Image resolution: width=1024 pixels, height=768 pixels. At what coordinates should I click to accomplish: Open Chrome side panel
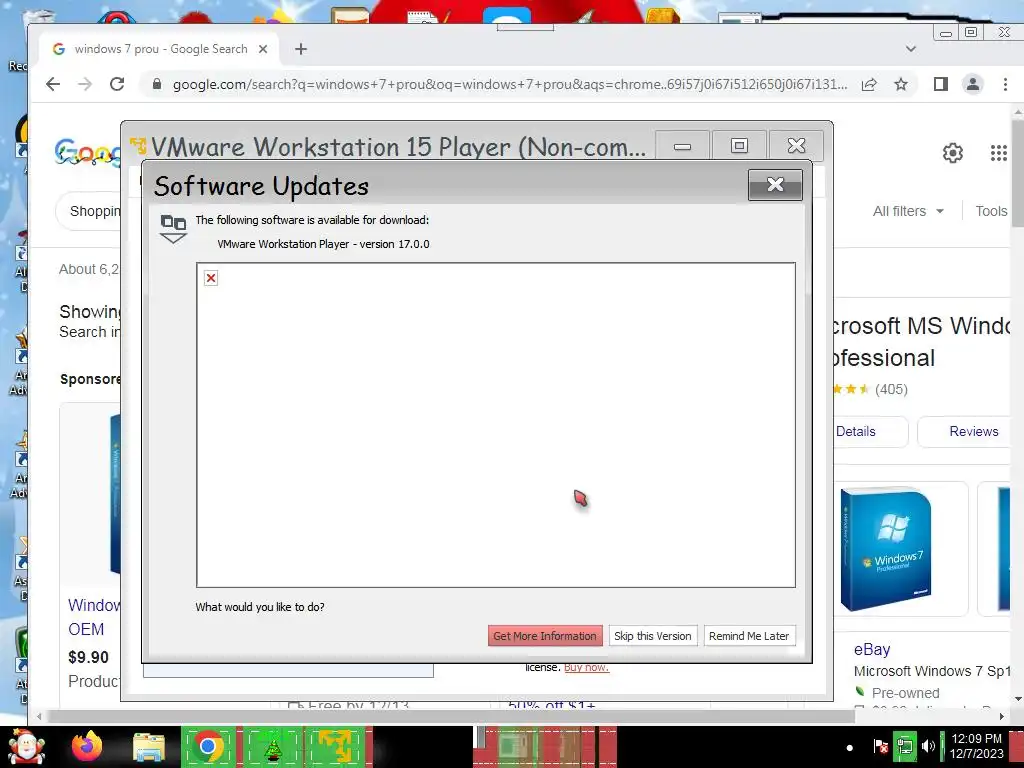click(x=940, y=84)
